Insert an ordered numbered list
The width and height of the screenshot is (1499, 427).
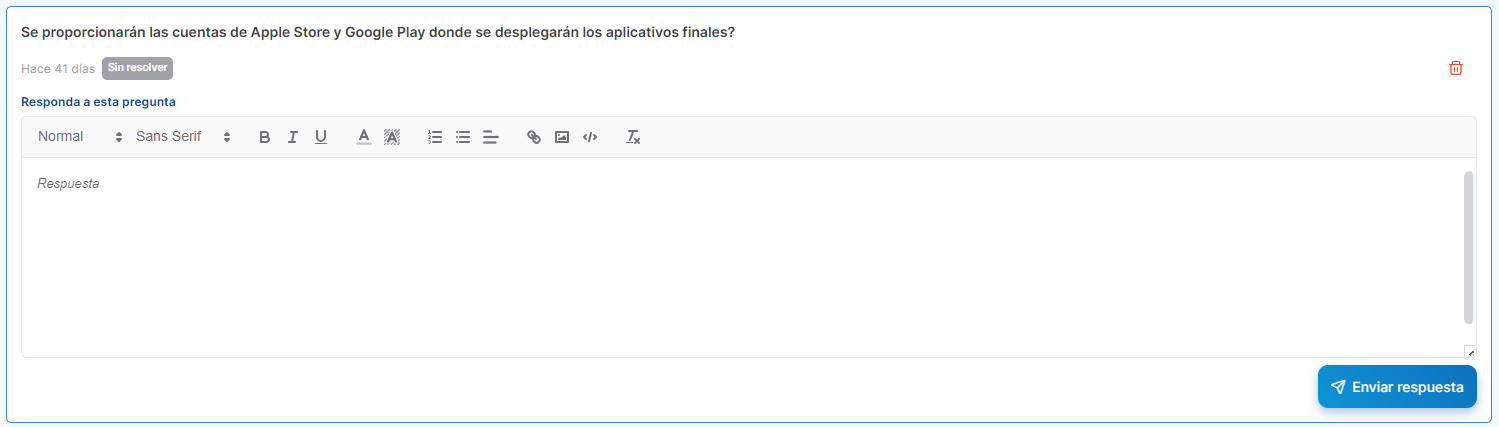435,137
